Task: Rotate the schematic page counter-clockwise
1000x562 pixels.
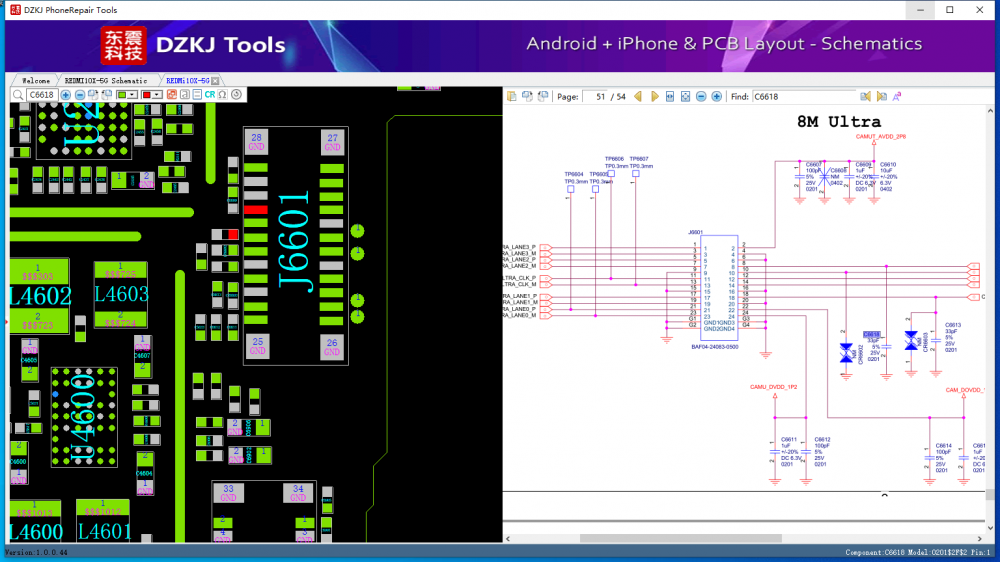Action: 543,96
